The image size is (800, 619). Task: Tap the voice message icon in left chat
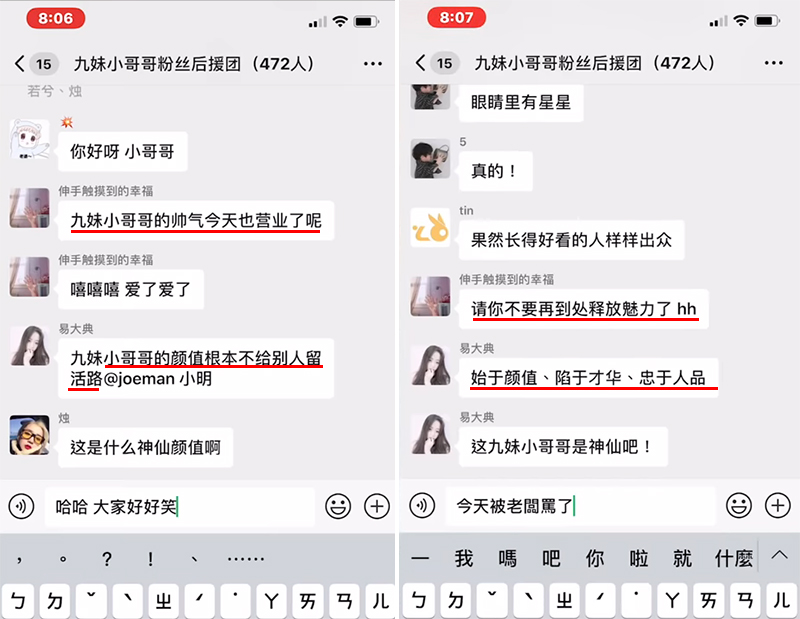pos(21,507)
